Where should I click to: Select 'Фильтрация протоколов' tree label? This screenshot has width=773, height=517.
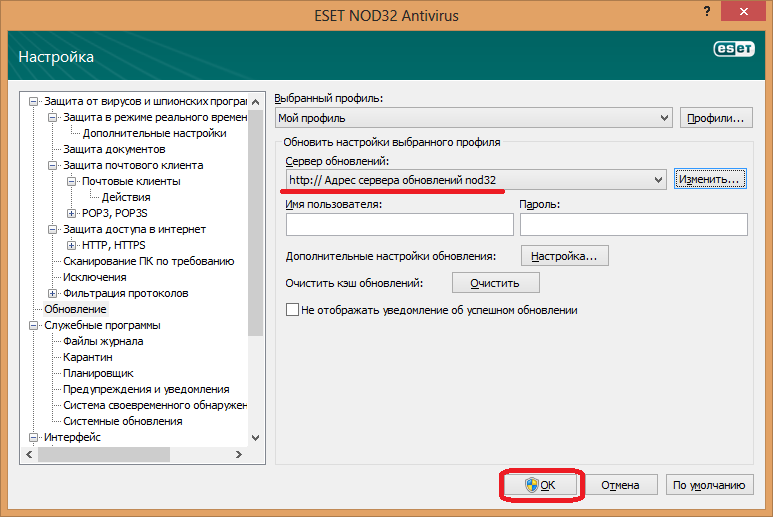pos(126,293)
